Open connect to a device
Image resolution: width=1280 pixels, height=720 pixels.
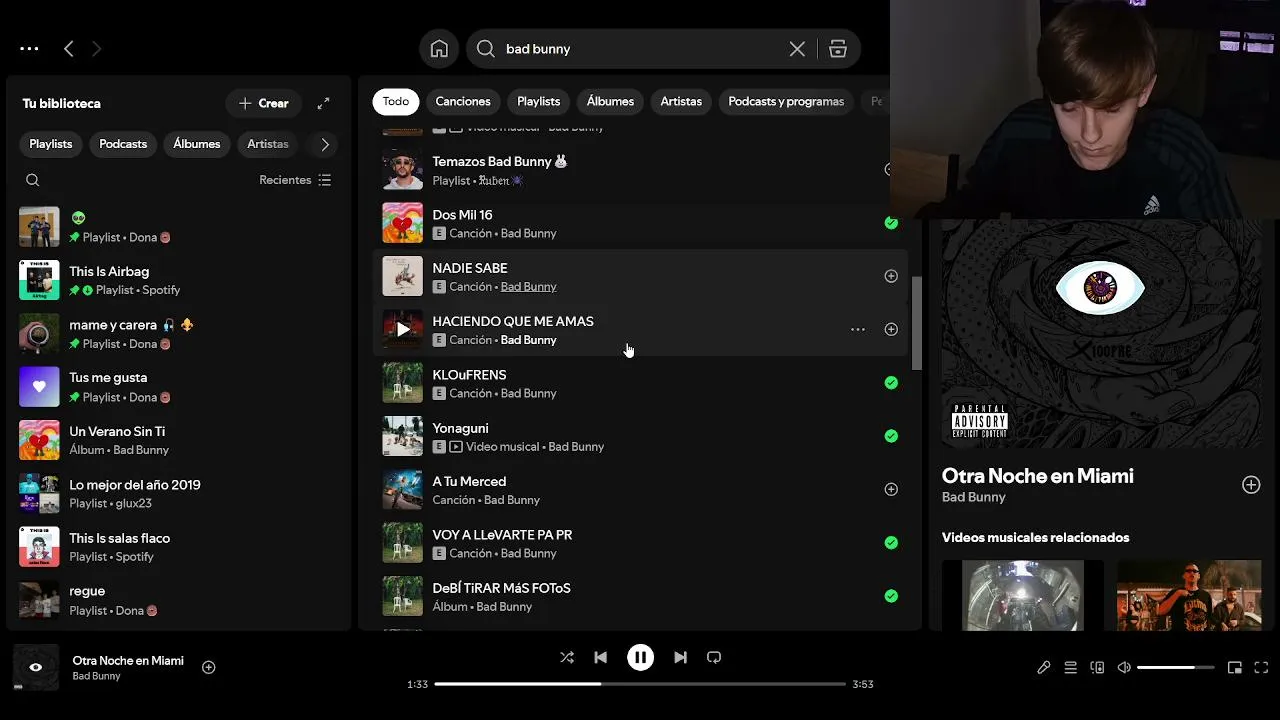click(1097, 667)
